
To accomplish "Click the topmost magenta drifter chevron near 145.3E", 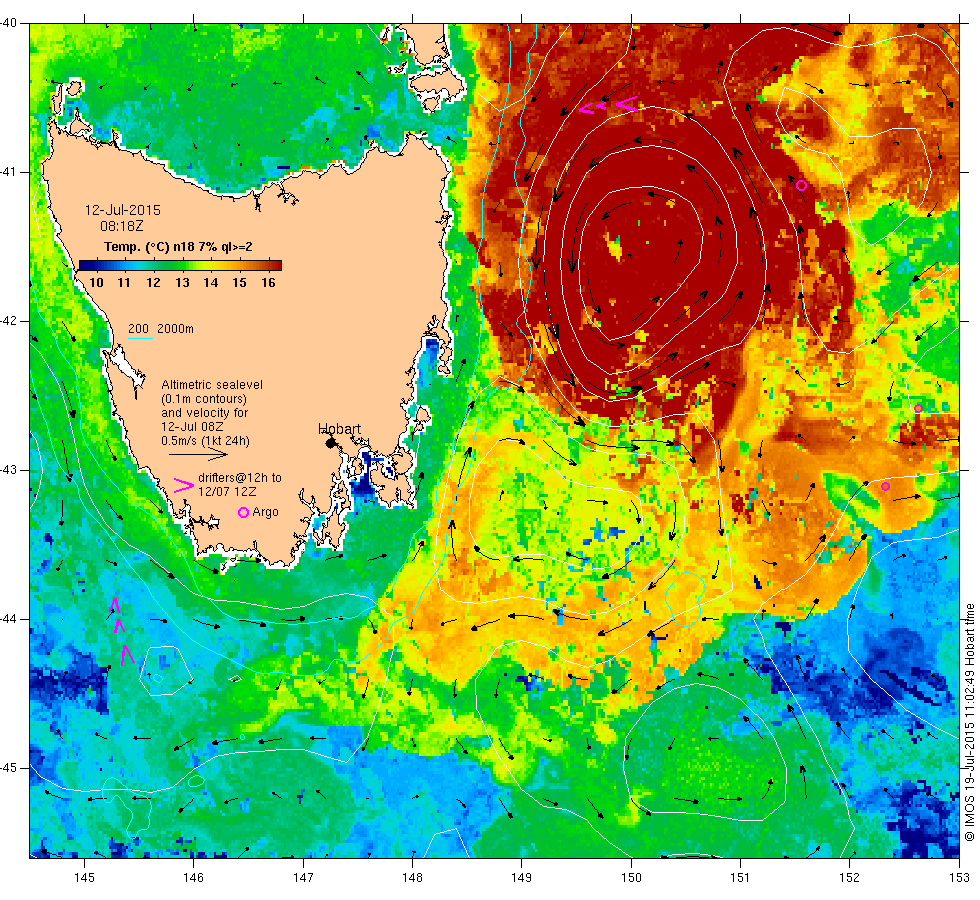I will click(114, 604).
